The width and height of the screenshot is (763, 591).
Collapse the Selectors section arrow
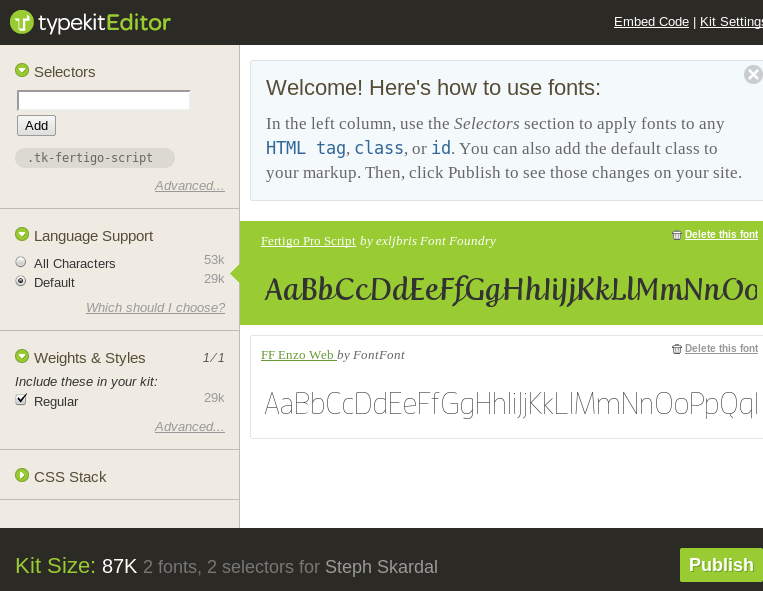(22, 71)
